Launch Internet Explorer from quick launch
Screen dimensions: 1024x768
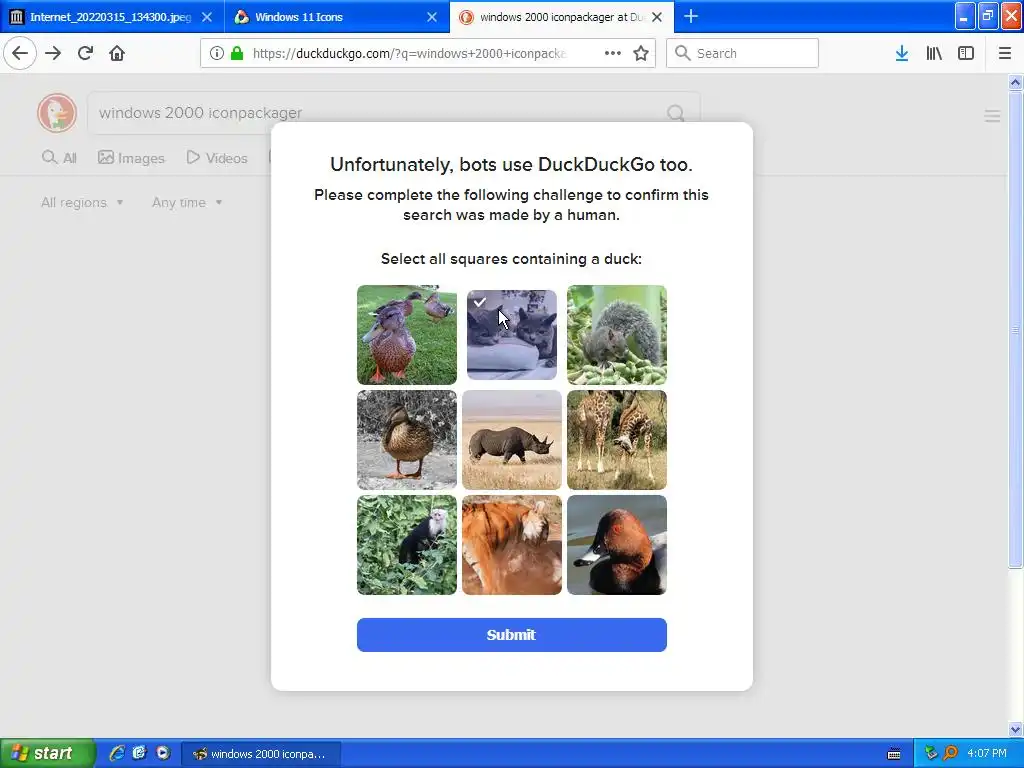pyautogui.click(x=117, y=753)
